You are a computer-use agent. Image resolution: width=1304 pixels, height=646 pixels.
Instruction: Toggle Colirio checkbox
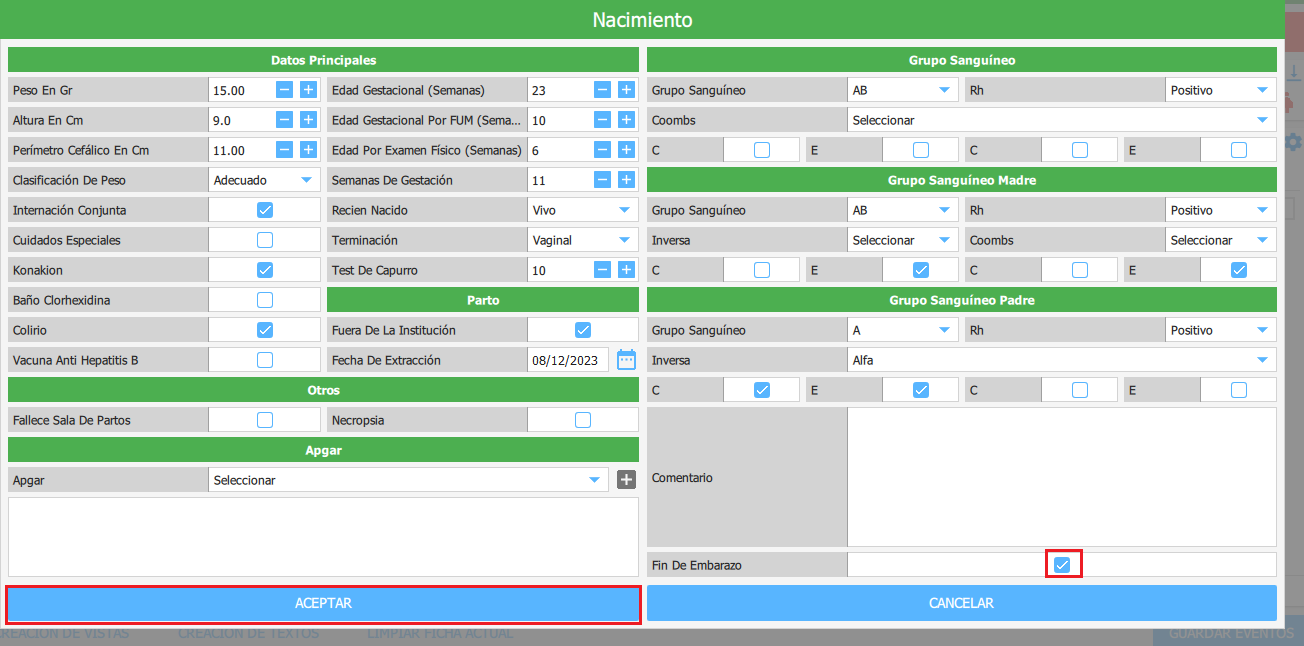pos(265,330)
